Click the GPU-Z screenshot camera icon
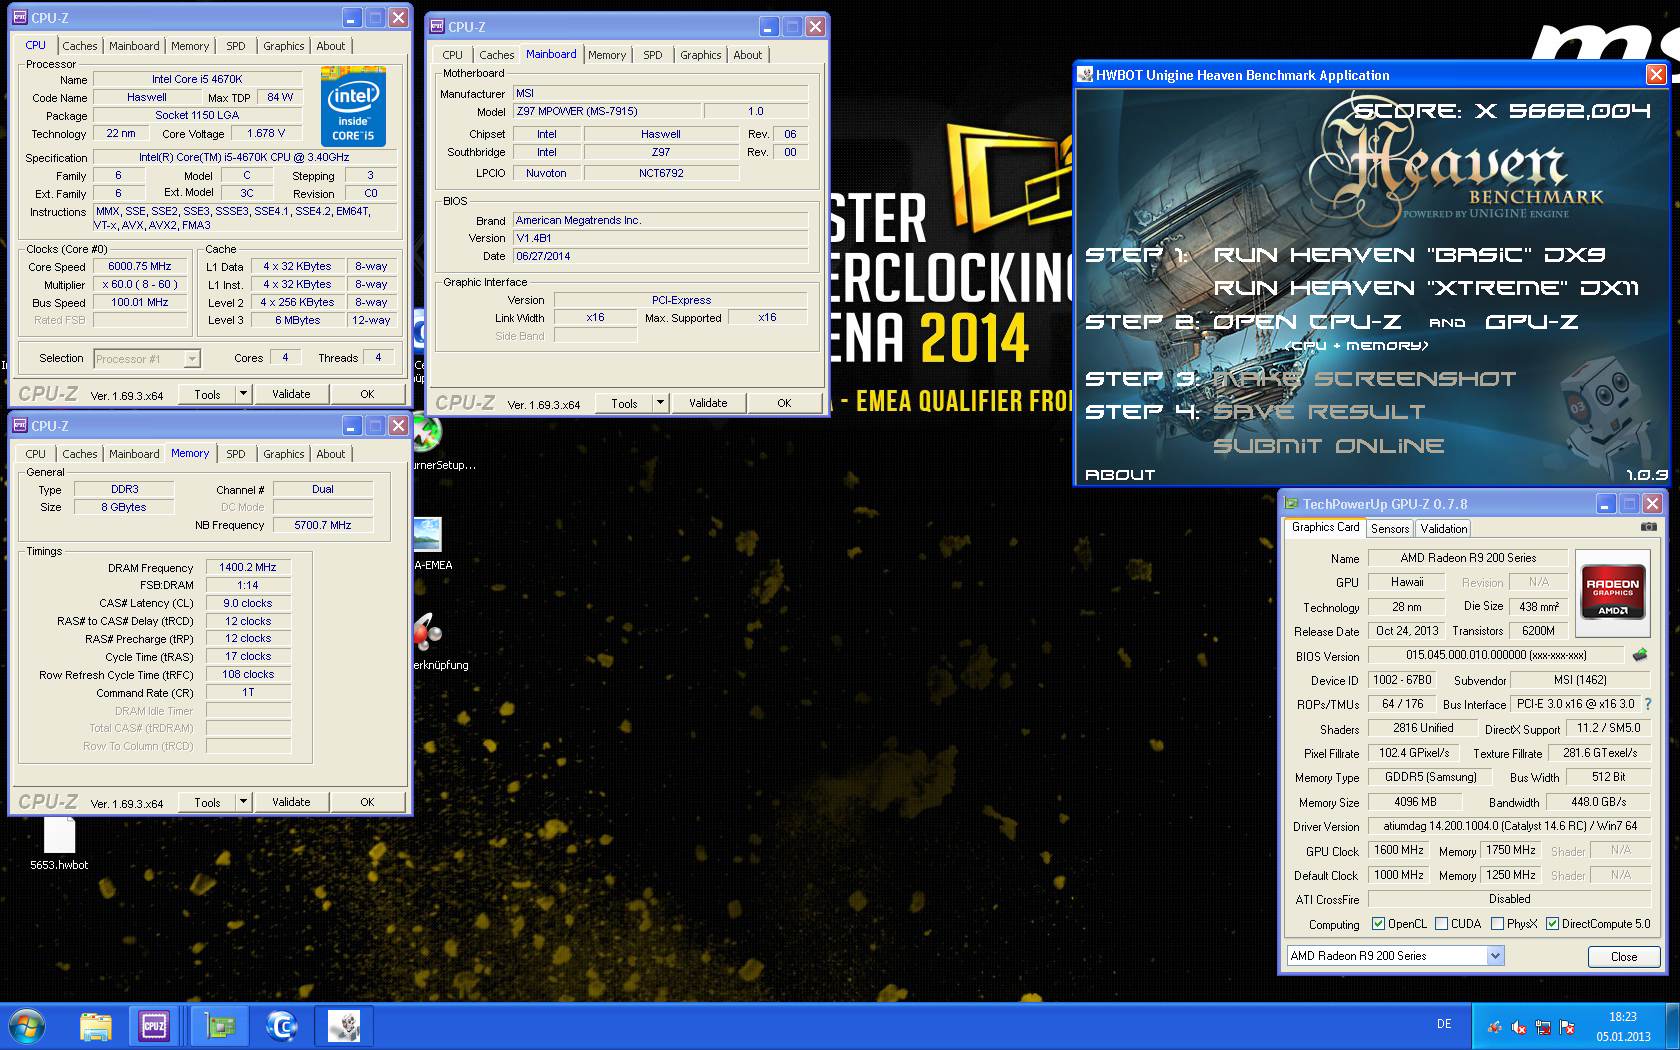 point(1648,527)
